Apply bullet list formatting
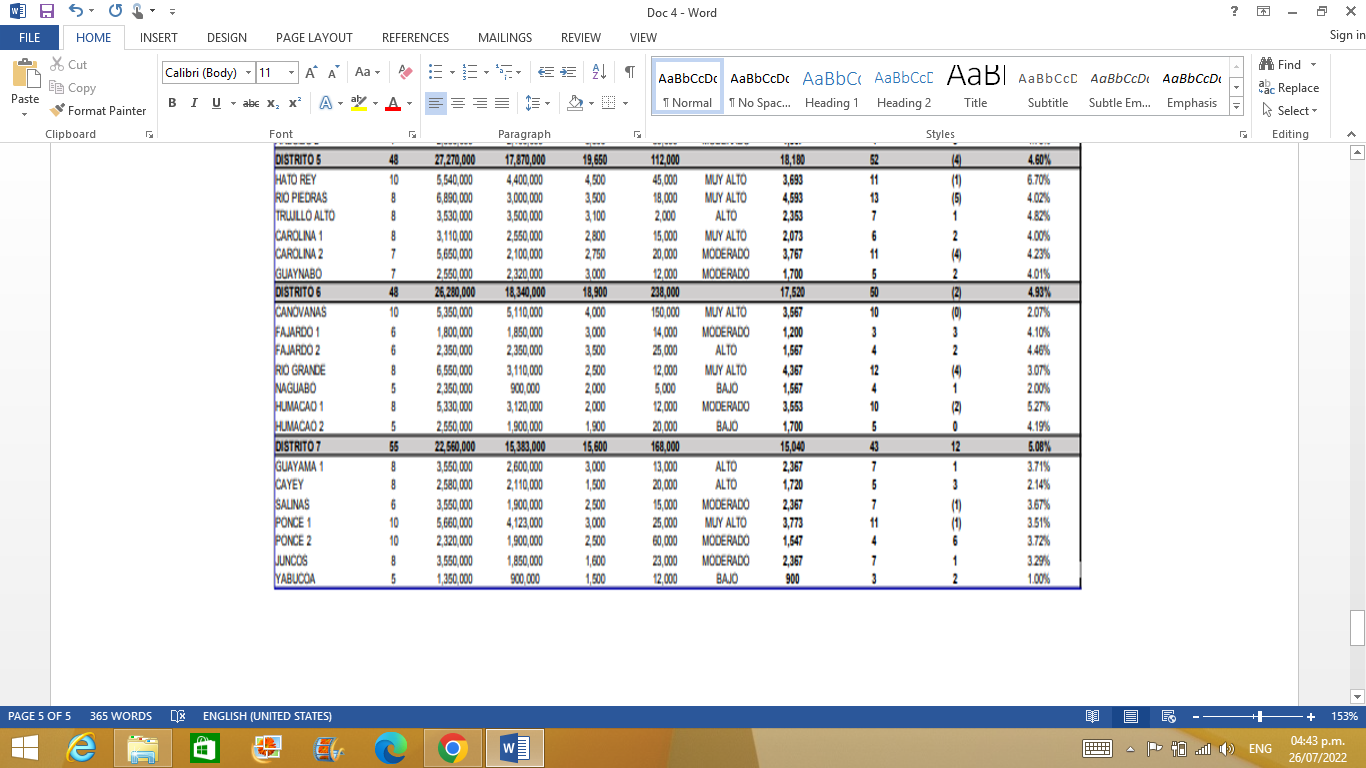1366x768 pixels. pos(435,72)
